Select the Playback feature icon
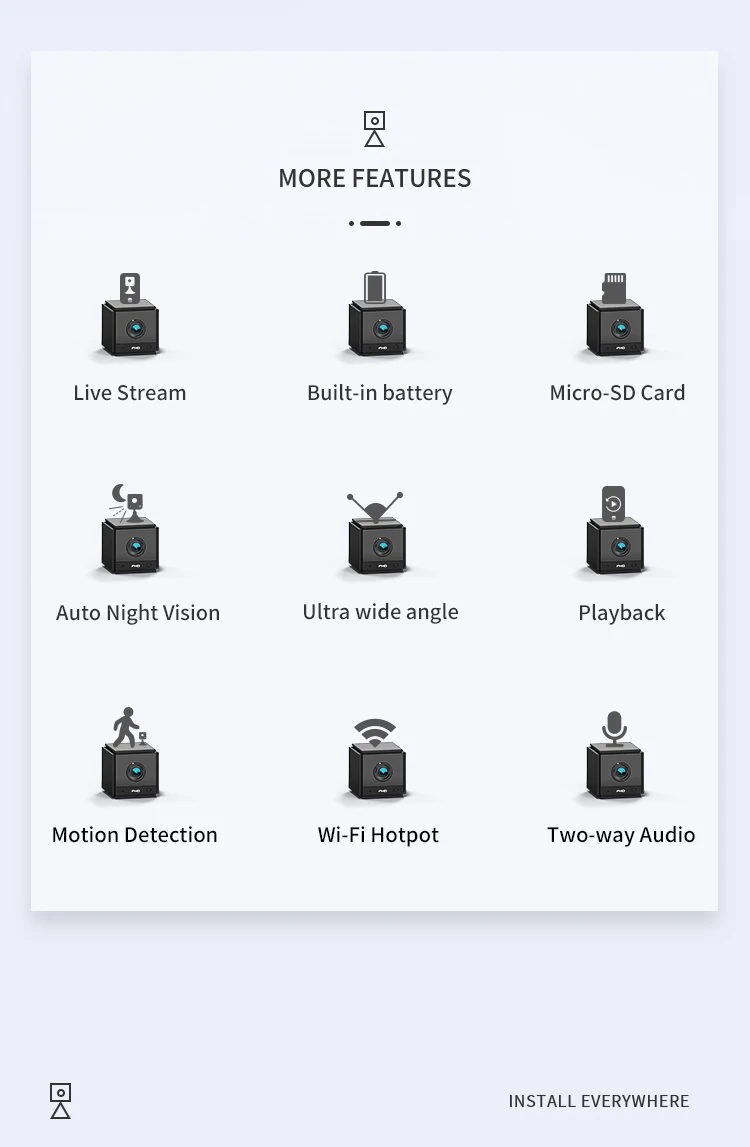Image resolution: width=750 pixels, height=1147 pixels. 615,530
